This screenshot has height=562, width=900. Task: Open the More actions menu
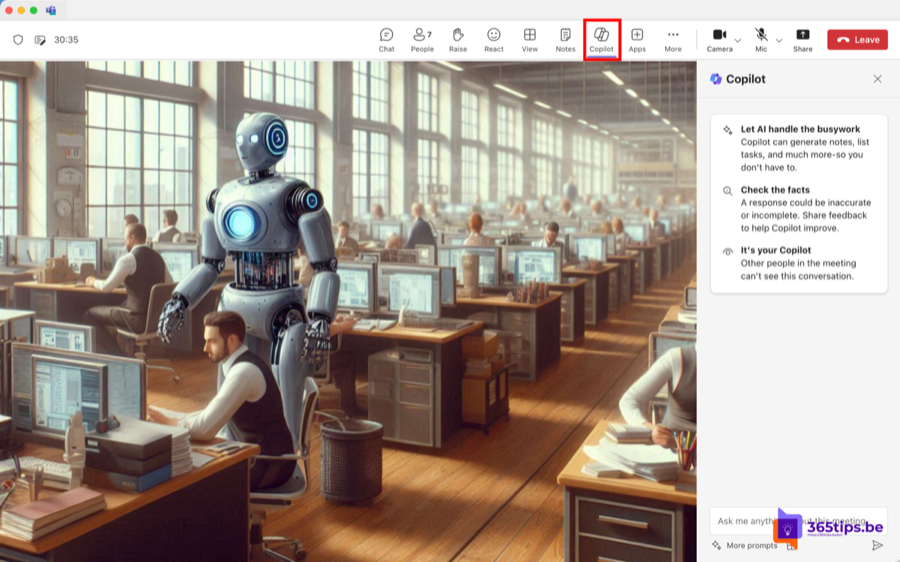click(x=673, y=40)
